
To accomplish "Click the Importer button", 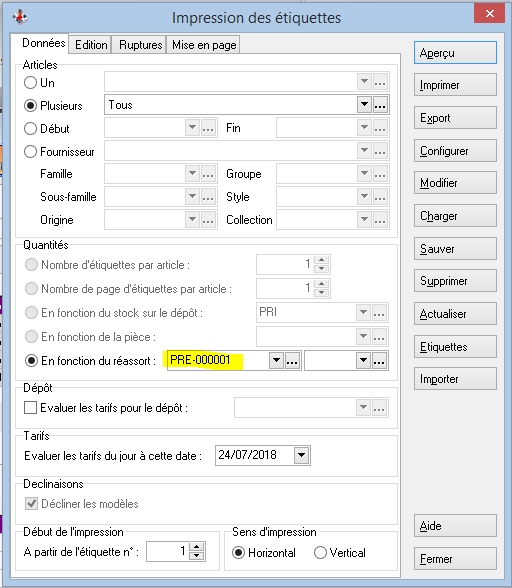I will point(455,379).
